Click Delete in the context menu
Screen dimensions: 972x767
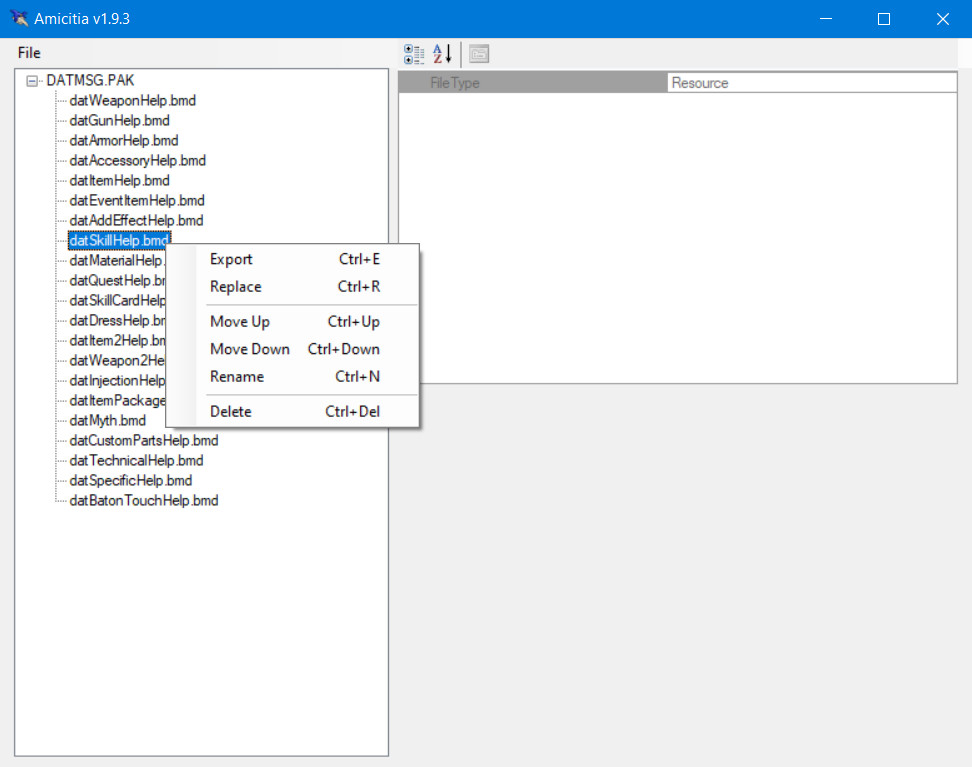(231, 412)
